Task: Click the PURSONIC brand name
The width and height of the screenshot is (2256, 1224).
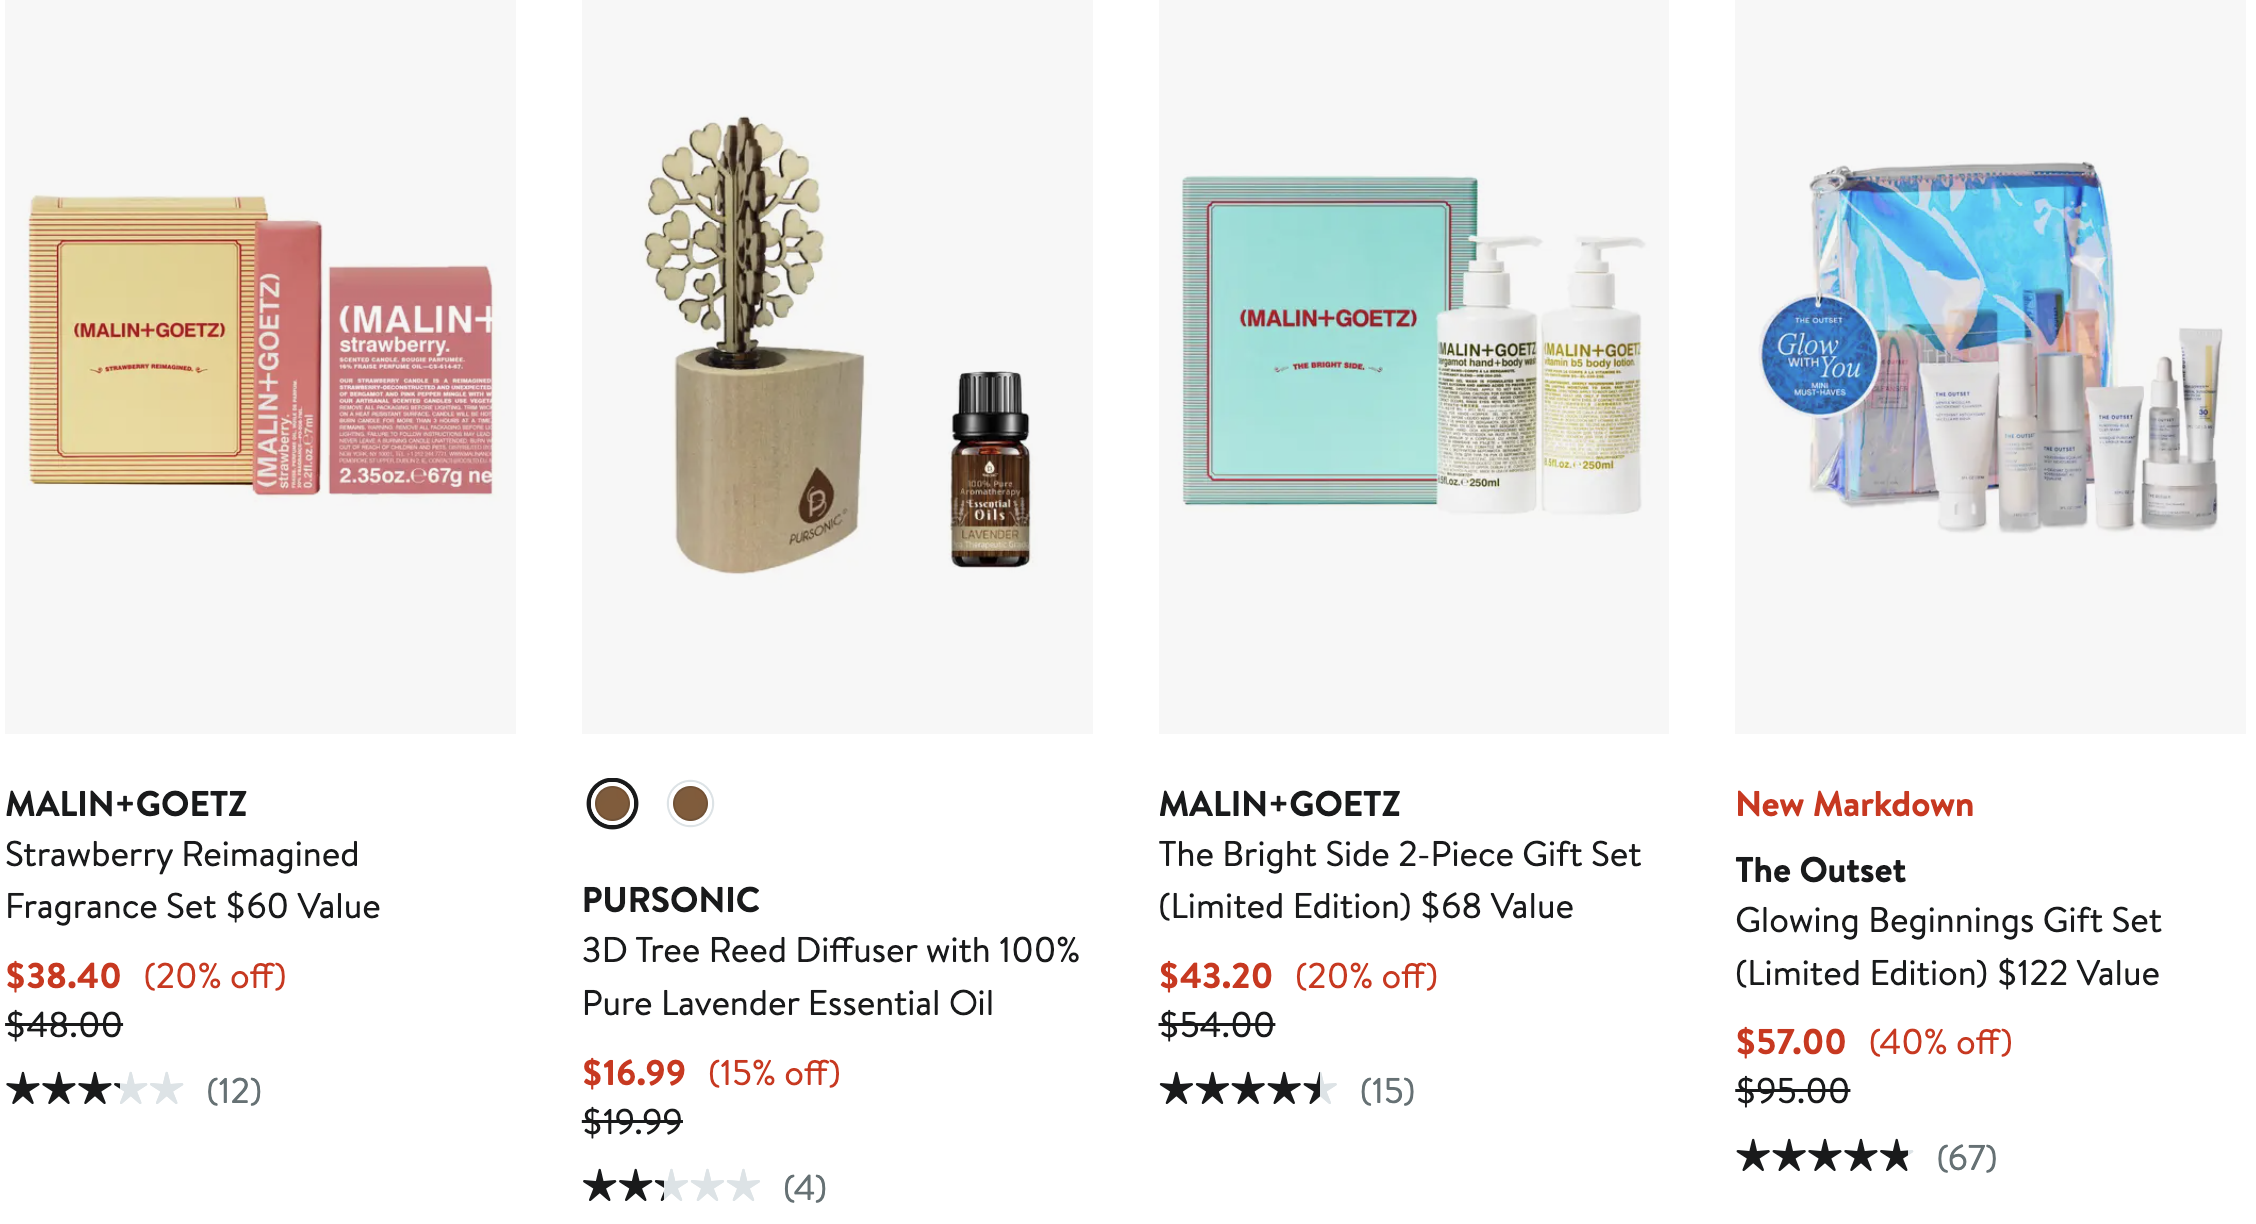Action: (671, 900)
